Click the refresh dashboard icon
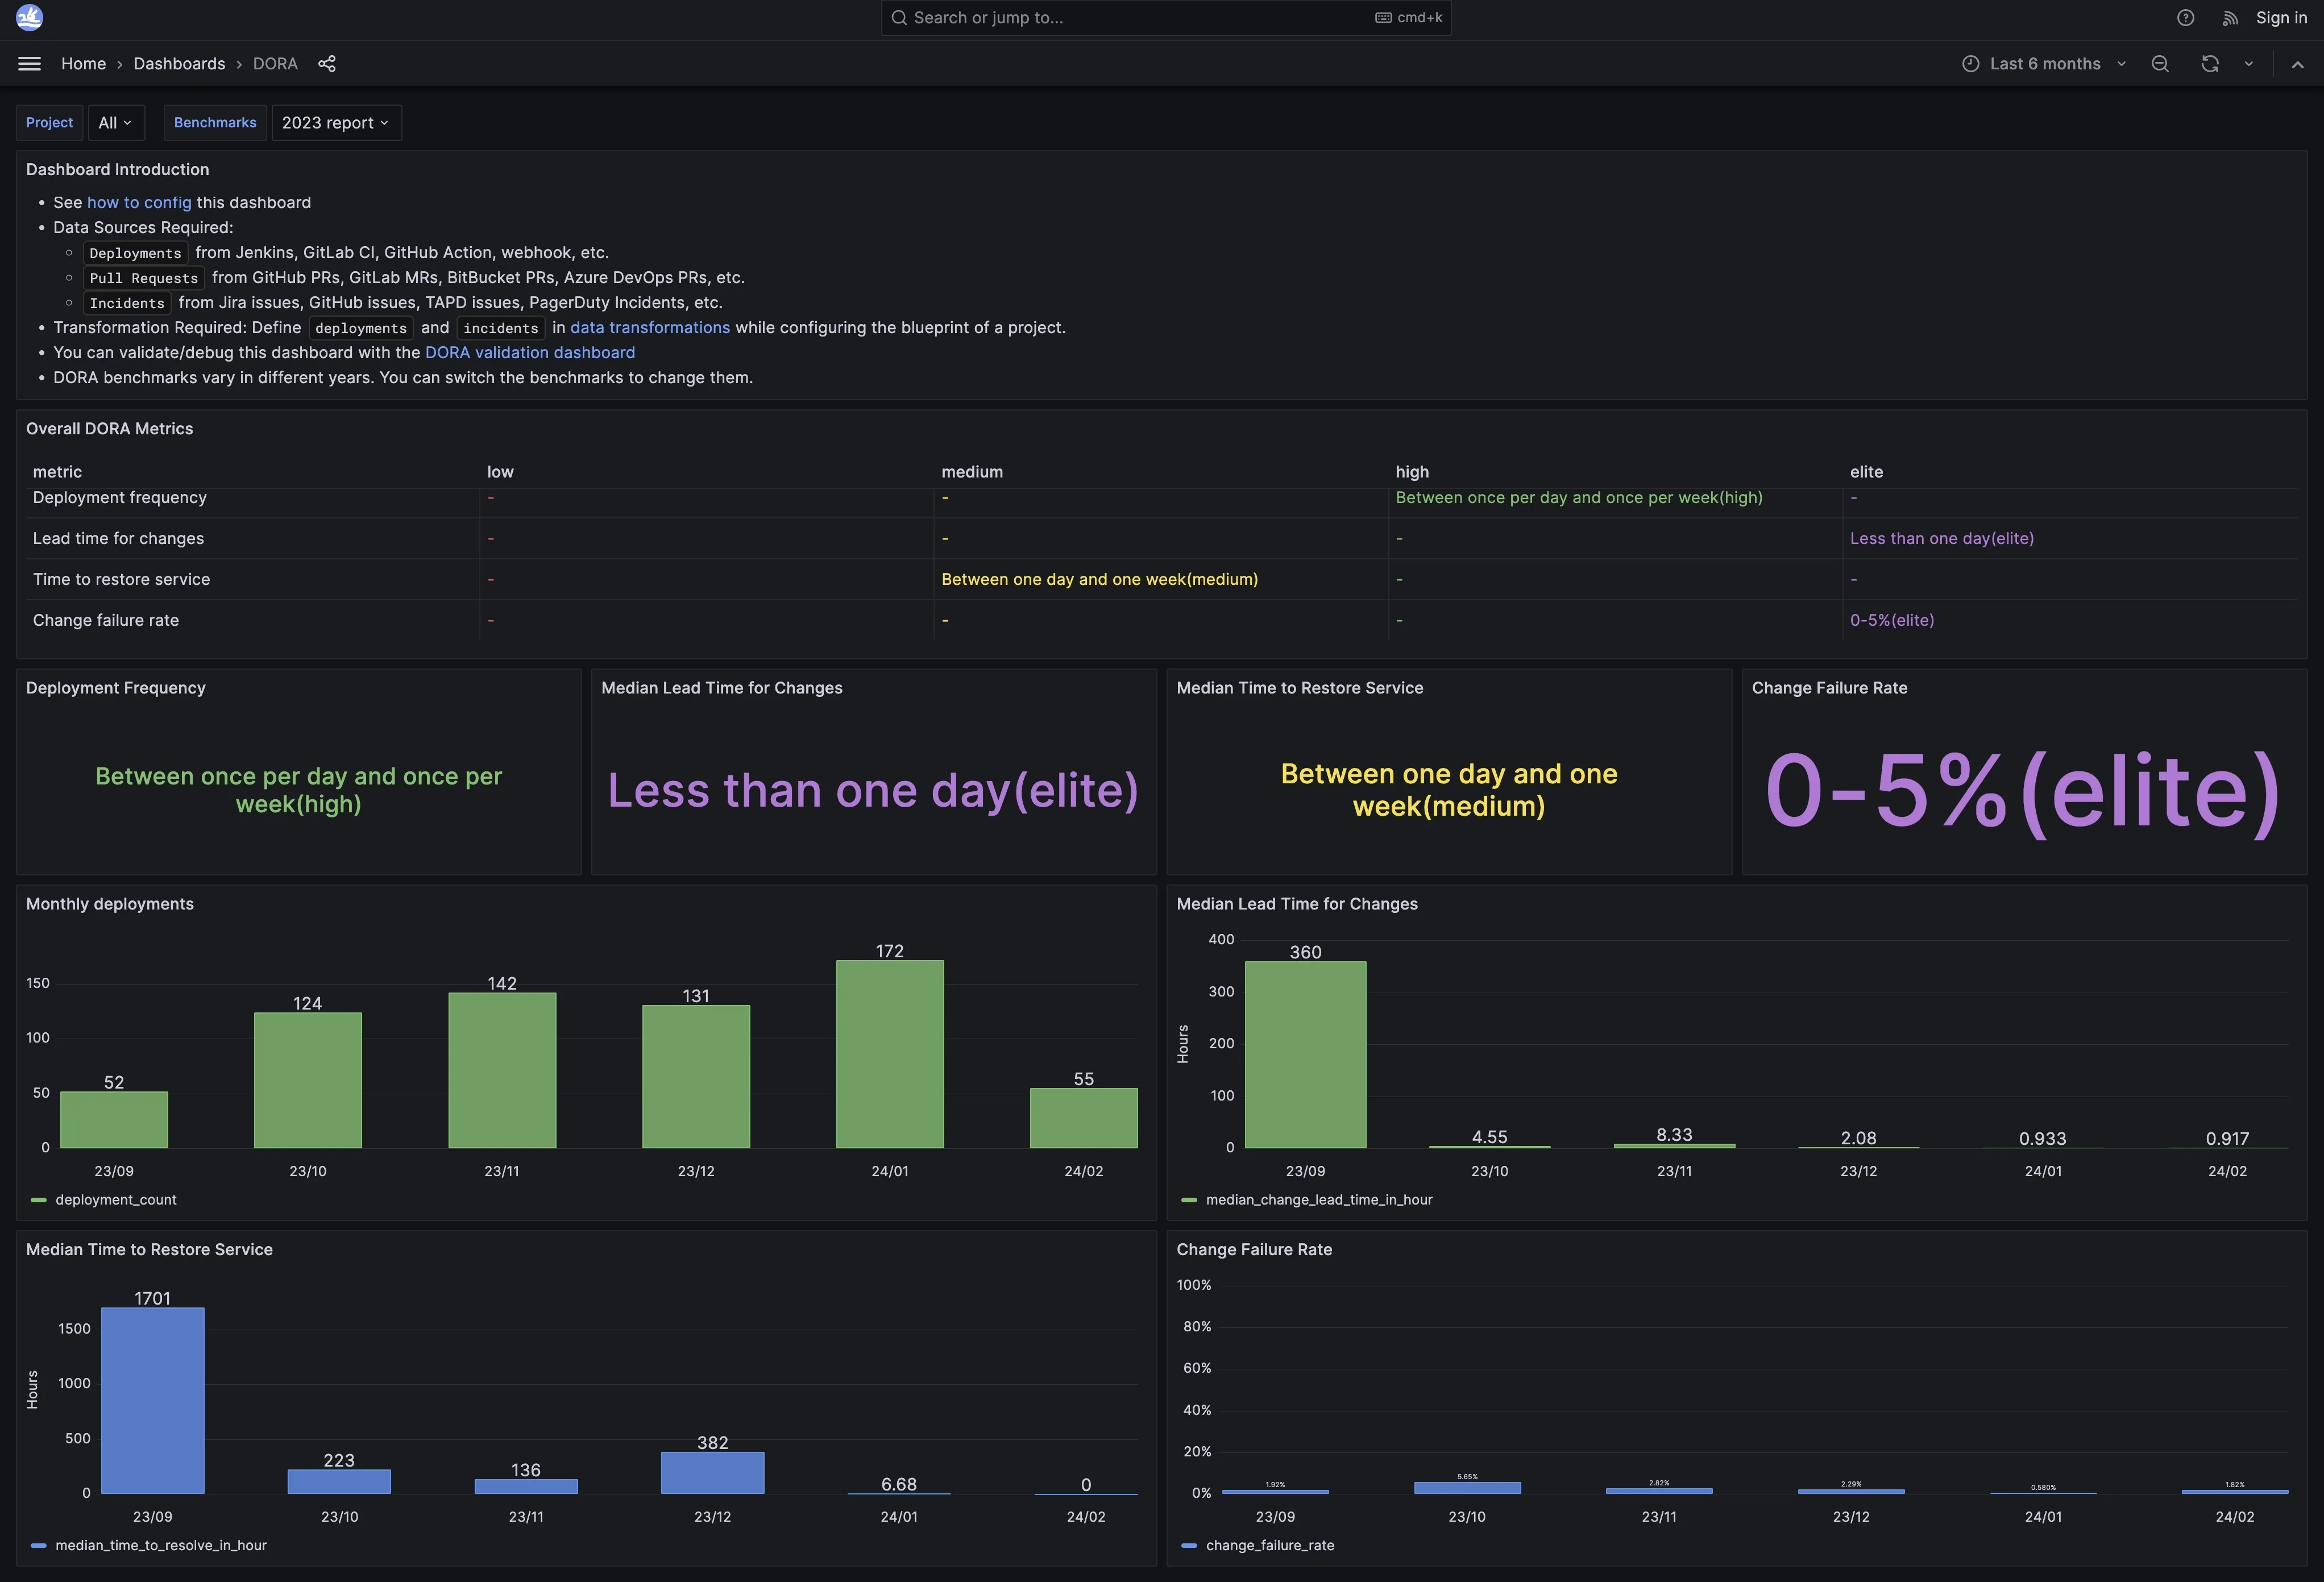This screenshot has height=1582, width=2324. [x=2210, y=64]
